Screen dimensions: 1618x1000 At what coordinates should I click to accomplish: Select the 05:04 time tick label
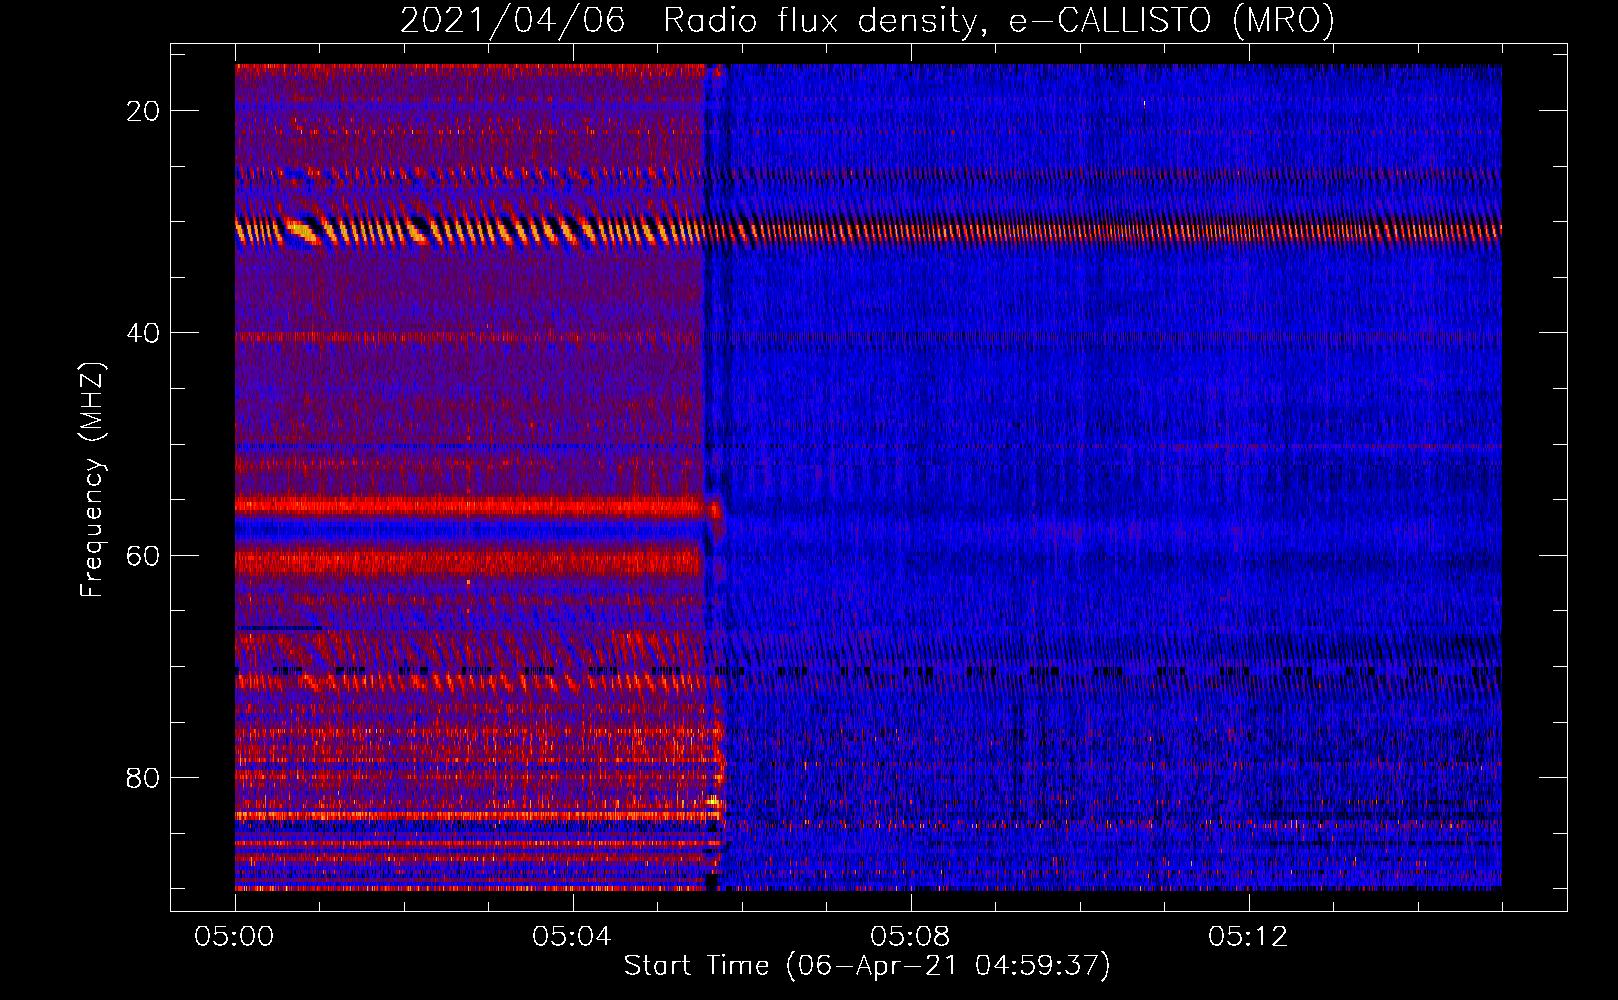(x=572, y=937)
